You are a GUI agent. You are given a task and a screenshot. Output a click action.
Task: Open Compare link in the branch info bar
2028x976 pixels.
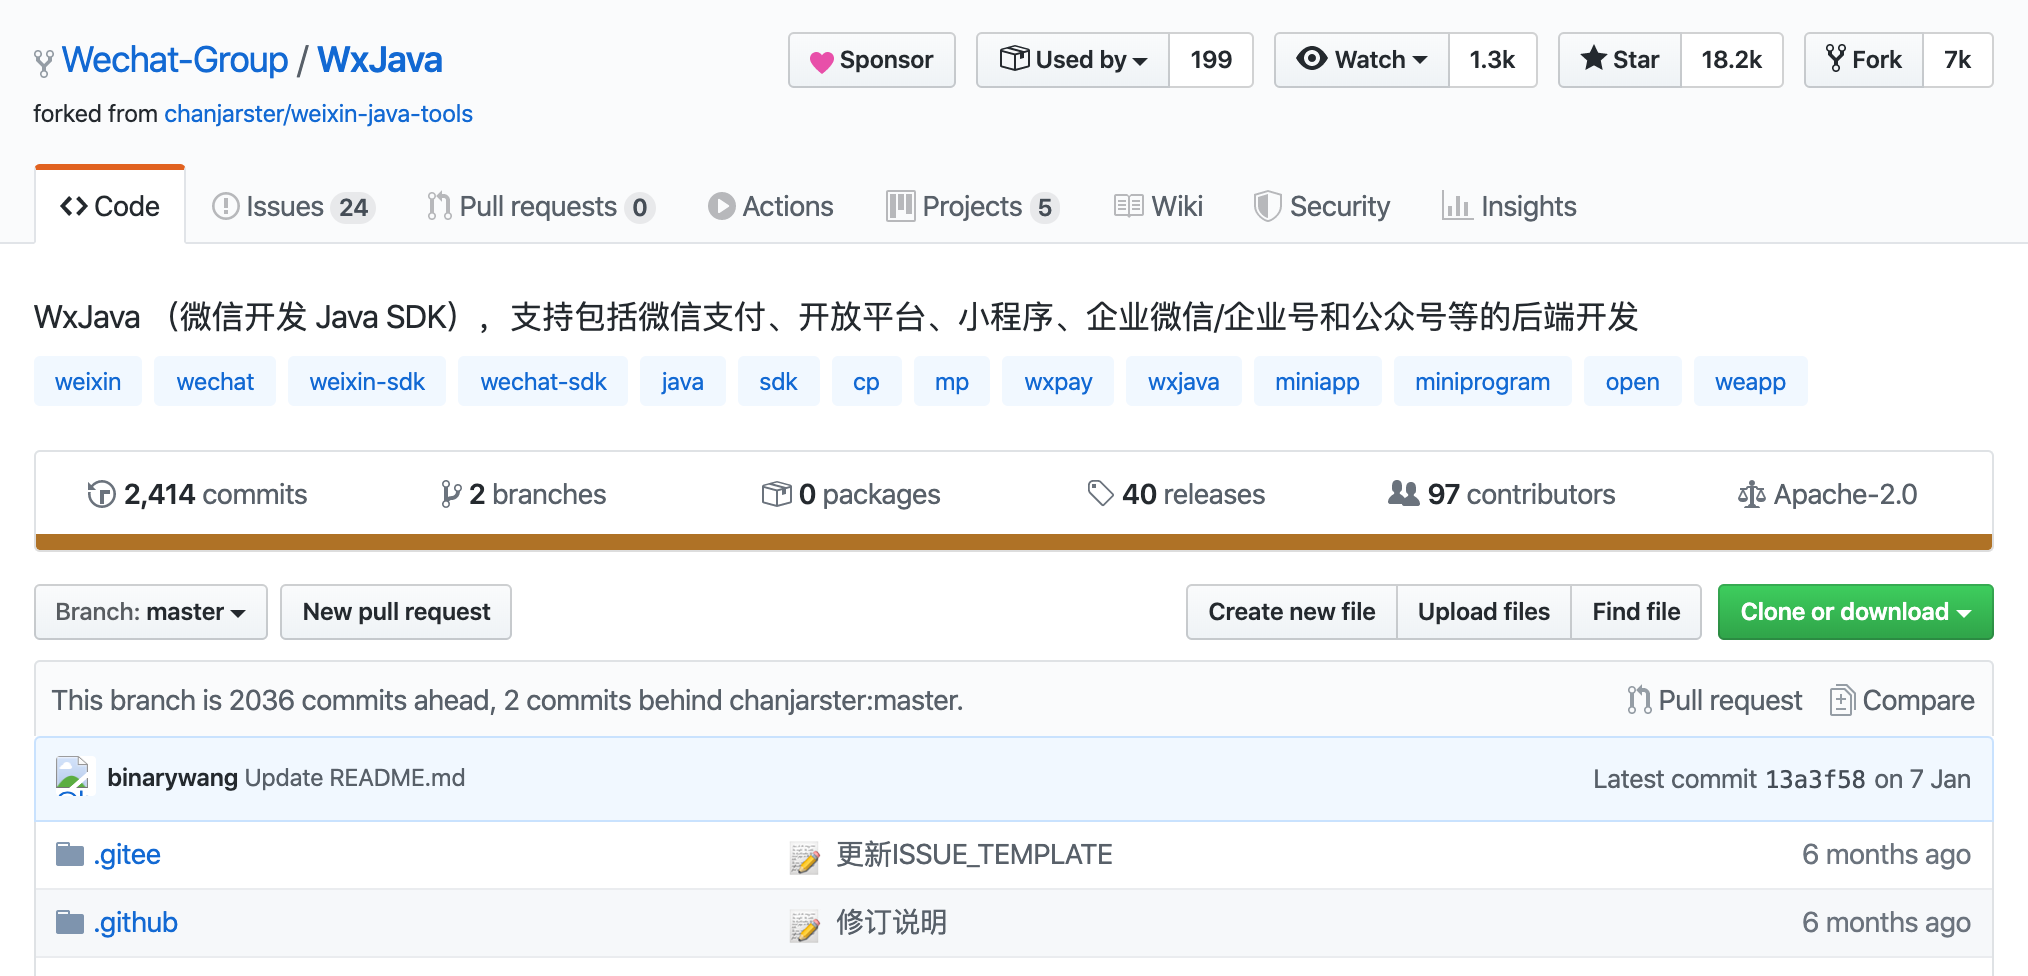point(1902,700)
